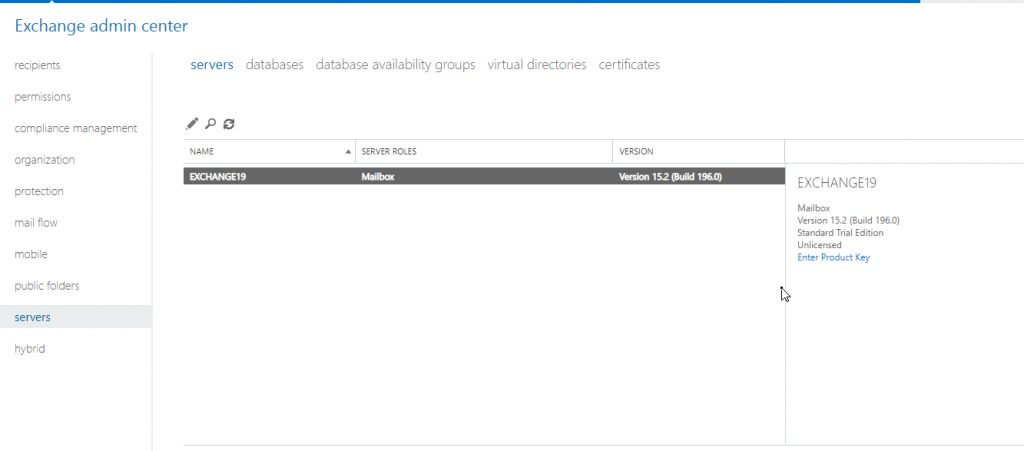1024x451 pixels.
Task: Switch to the databases tab
Action: [x=275, y=65]
